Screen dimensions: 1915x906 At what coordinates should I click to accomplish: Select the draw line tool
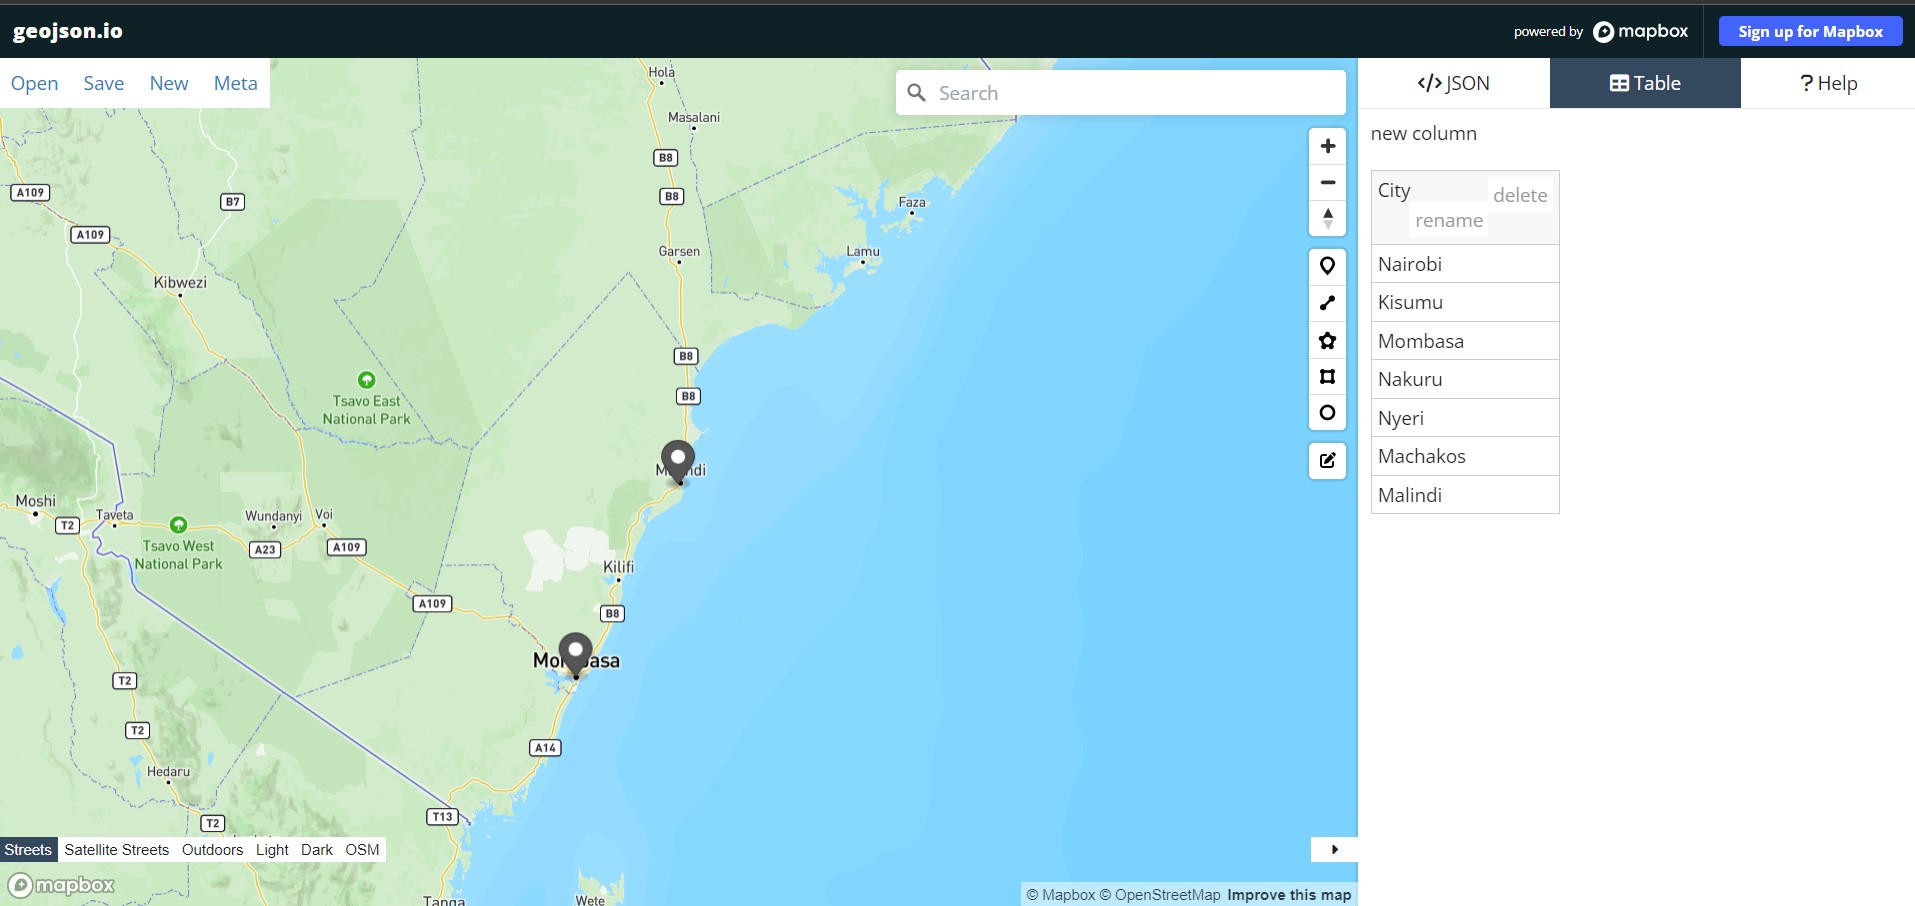(x=1327, y=303)
